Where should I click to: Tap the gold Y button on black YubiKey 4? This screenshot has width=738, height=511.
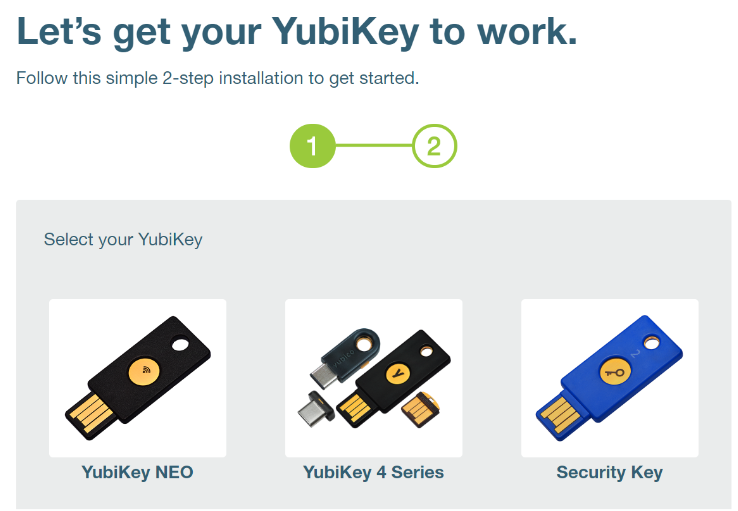(x=398, y=374)
